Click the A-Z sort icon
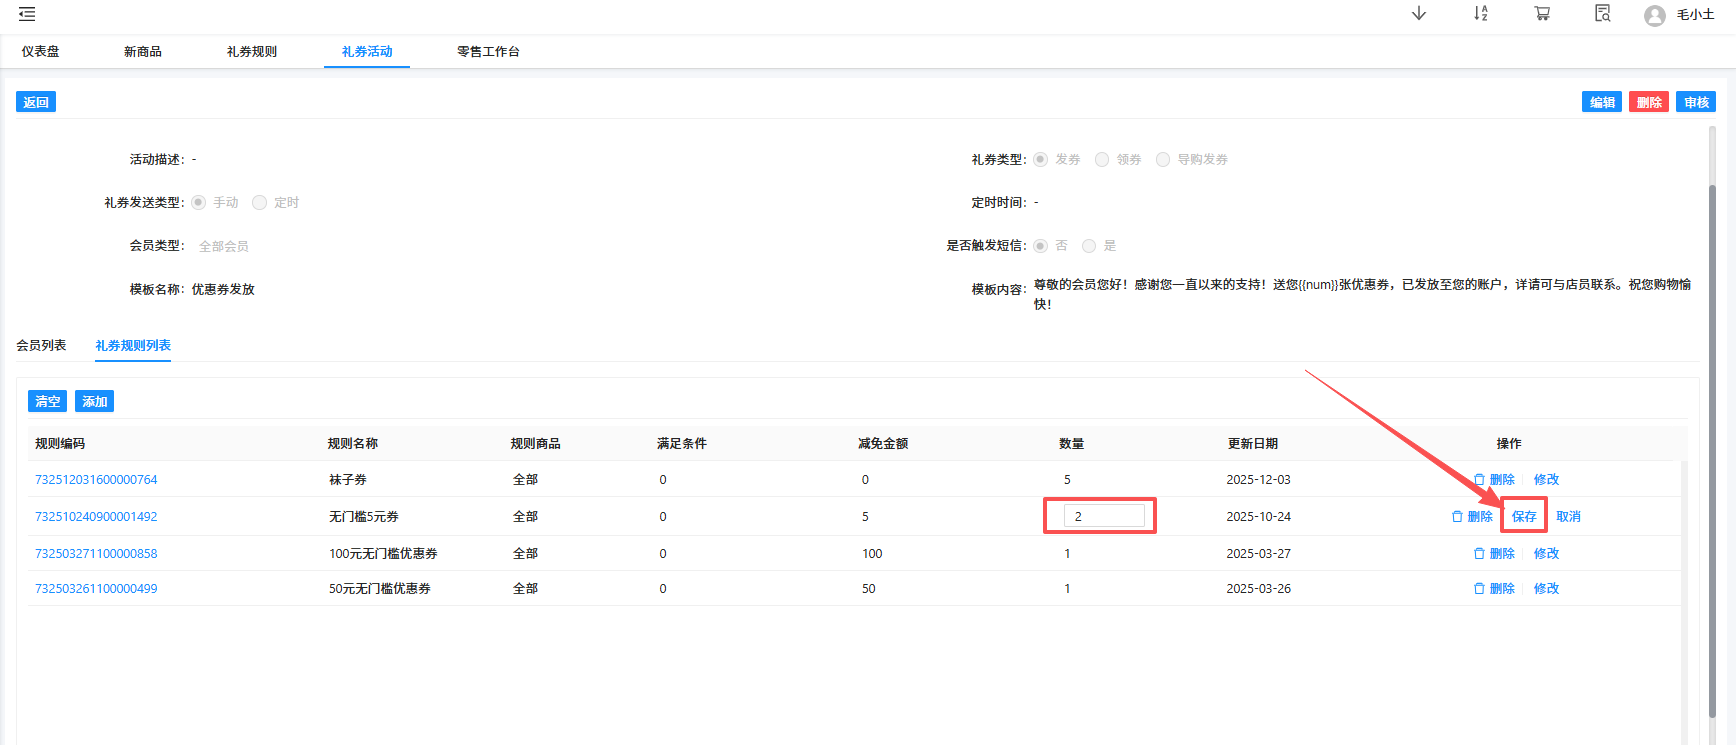Image resolution: width=1736 pixels, height=745 pixels. pos(1481,13)
